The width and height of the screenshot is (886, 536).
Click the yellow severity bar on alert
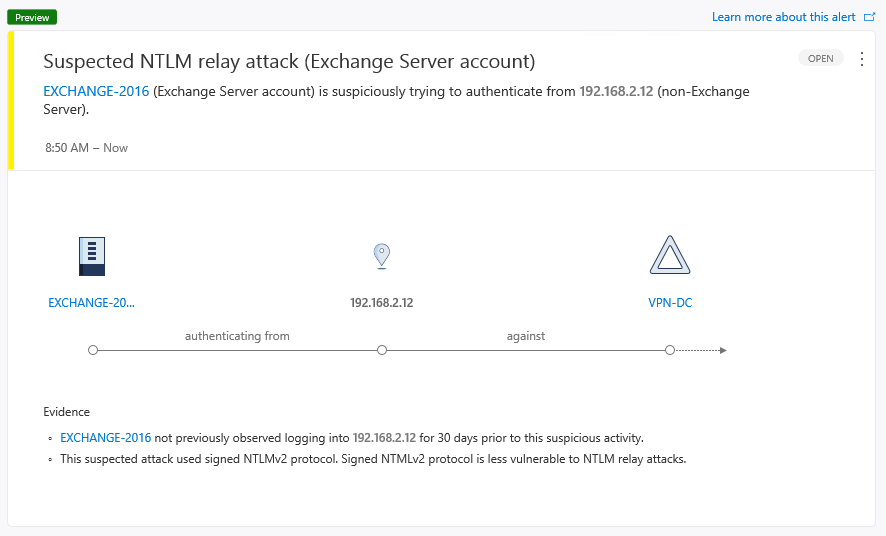pos(10,100)
